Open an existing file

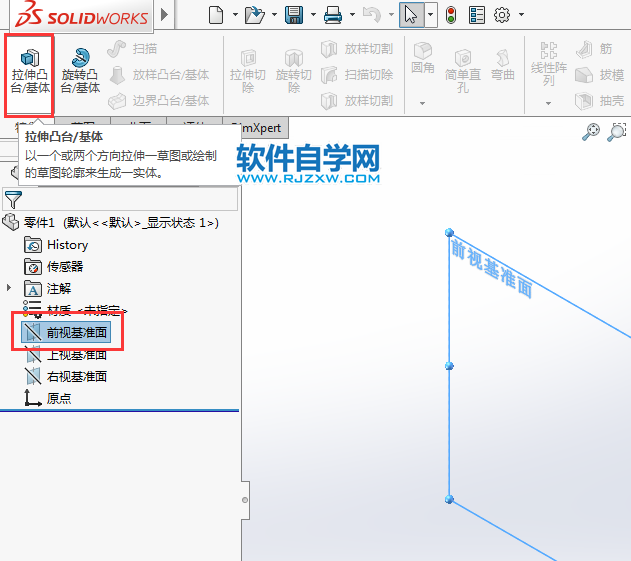(255, 15)
